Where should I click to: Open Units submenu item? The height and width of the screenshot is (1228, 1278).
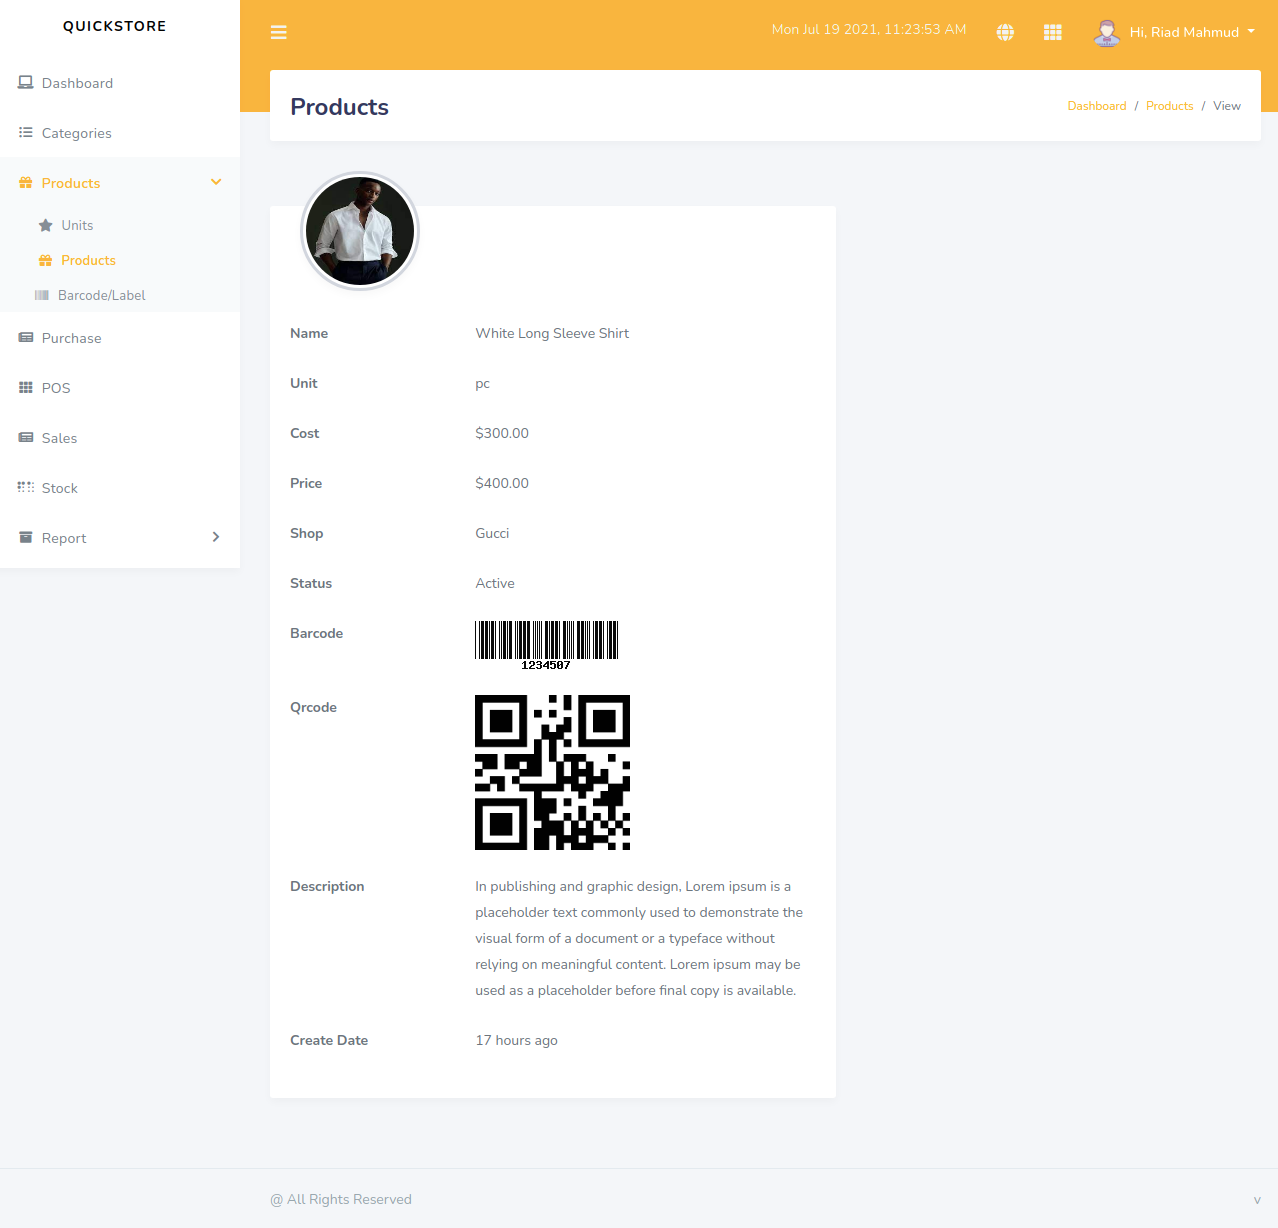point(77,225)
